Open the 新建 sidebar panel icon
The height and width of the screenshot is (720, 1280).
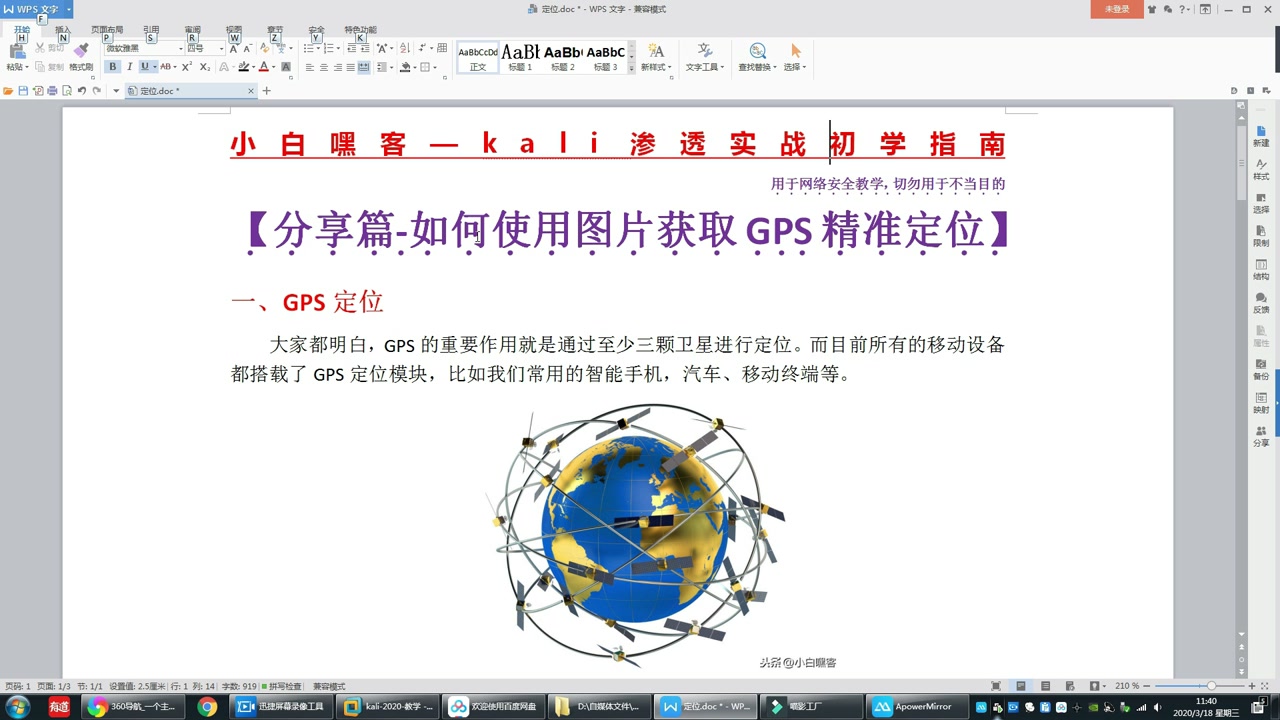(x=1261, y=136)
